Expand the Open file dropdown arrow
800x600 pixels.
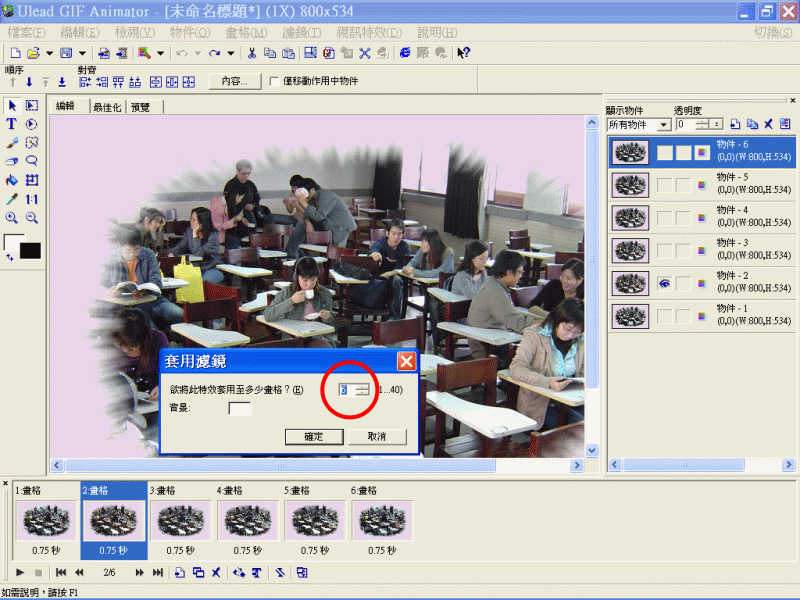point(48,53)
